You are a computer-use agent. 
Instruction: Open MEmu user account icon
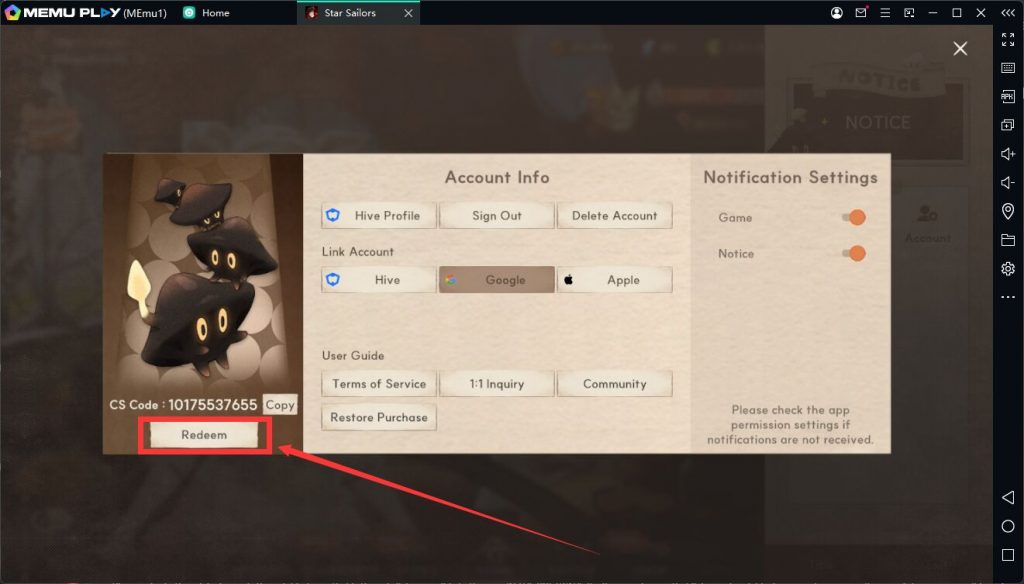click(837, 12)
